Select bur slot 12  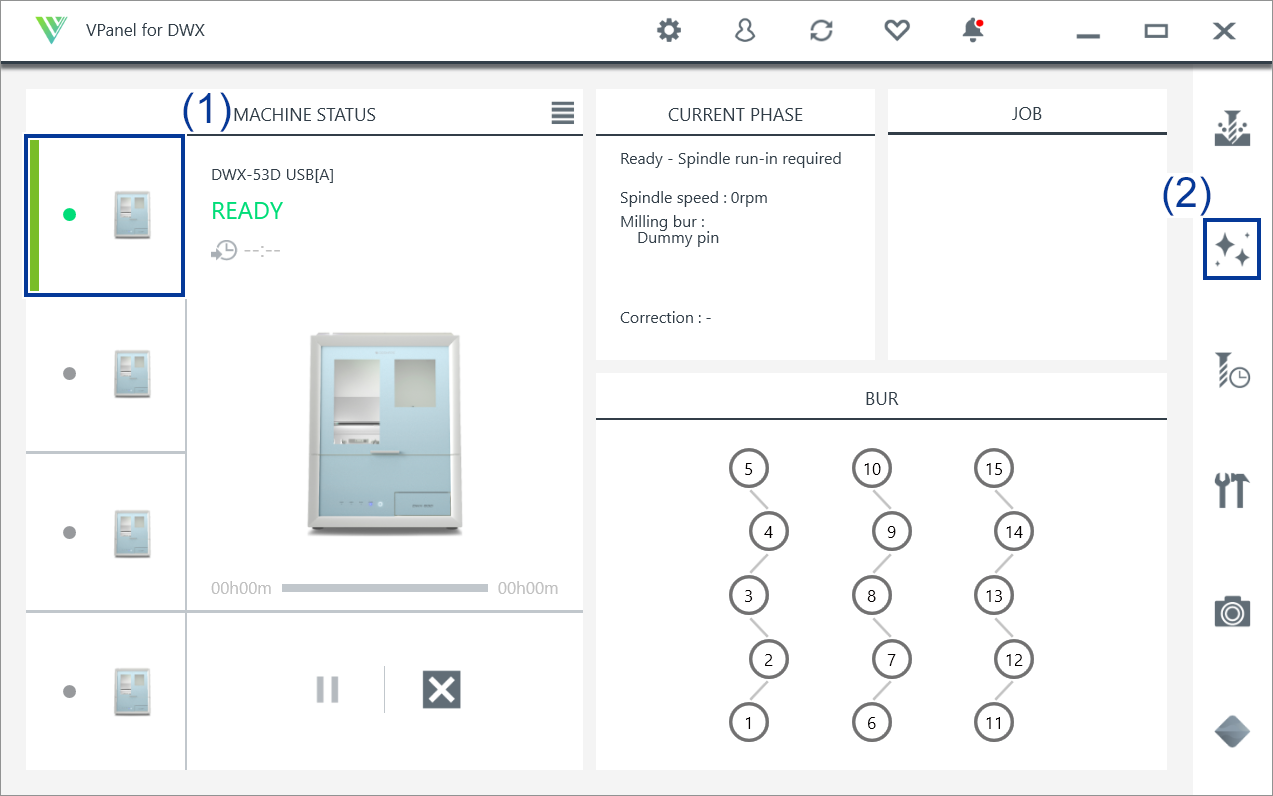tap(1014, 659)
